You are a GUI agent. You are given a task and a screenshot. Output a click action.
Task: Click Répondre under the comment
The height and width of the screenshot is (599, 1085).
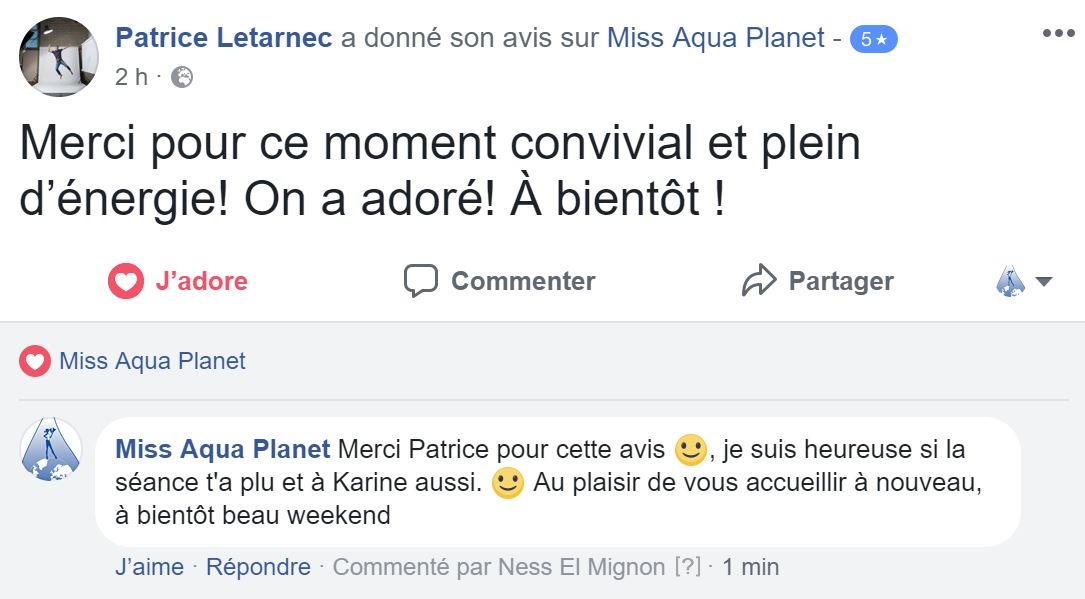coord(258,567)
